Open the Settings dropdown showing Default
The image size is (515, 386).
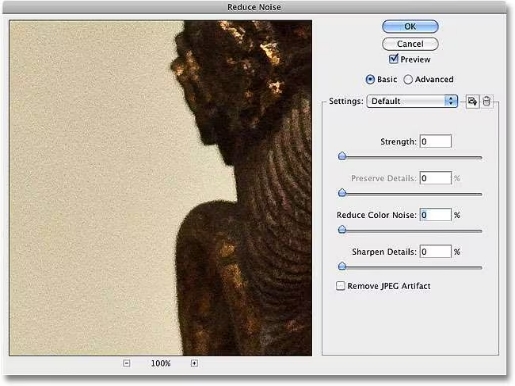[412, 101]
